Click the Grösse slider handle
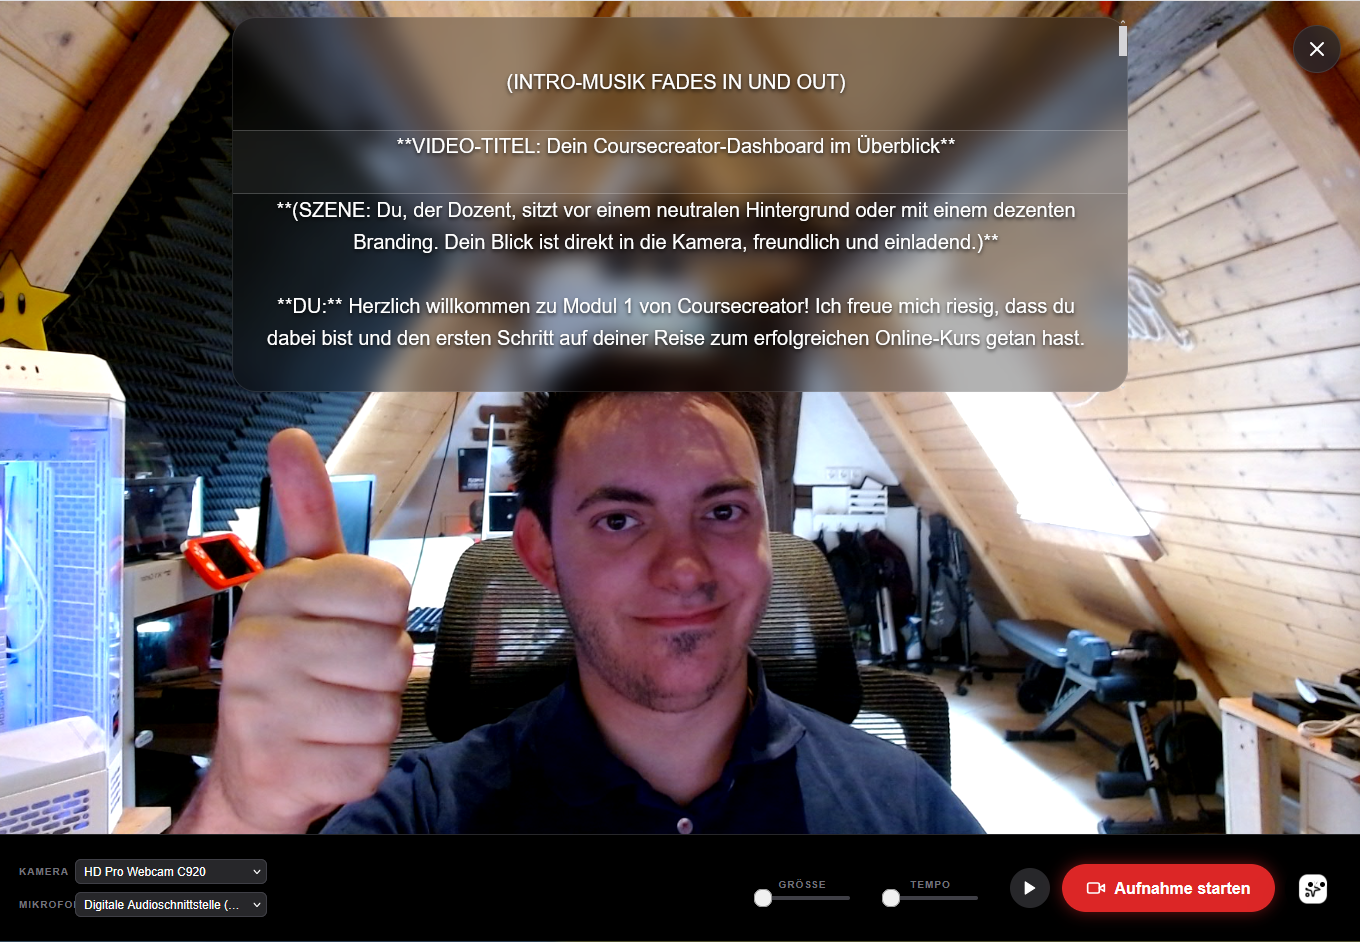The height and width of the screenshot is (942, 1360). click(x=763, y=898)
